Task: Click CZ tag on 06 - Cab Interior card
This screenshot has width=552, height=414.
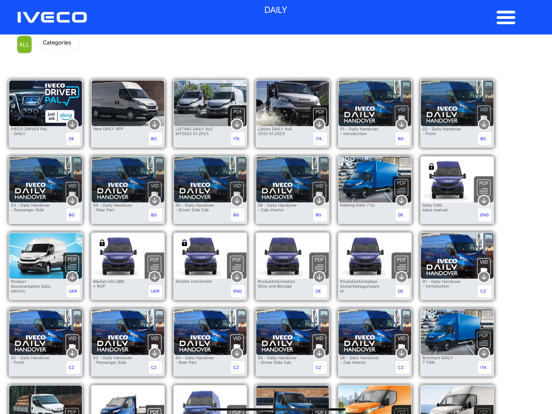Action: click(x=401, y=368)
